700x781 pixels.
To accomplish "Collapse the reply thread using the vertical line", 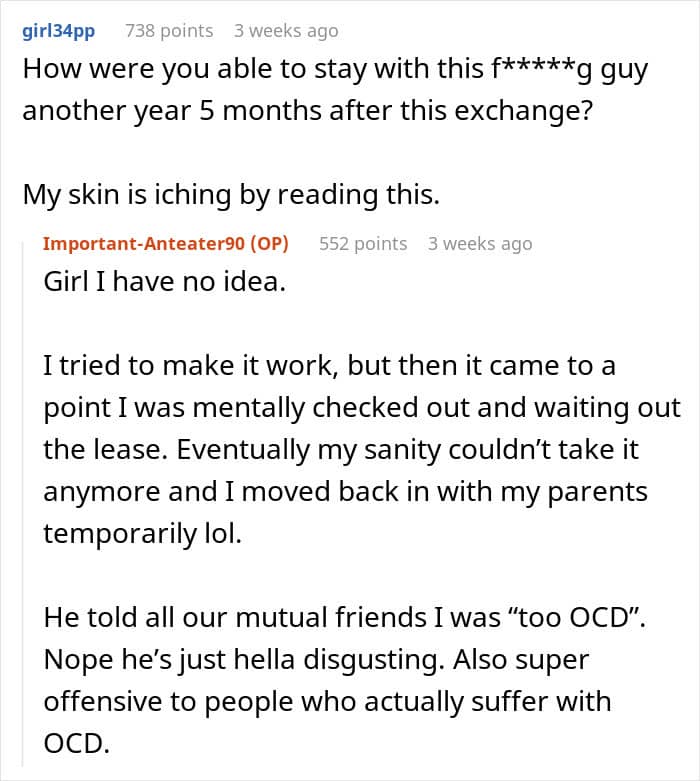I will pos(22,504).
